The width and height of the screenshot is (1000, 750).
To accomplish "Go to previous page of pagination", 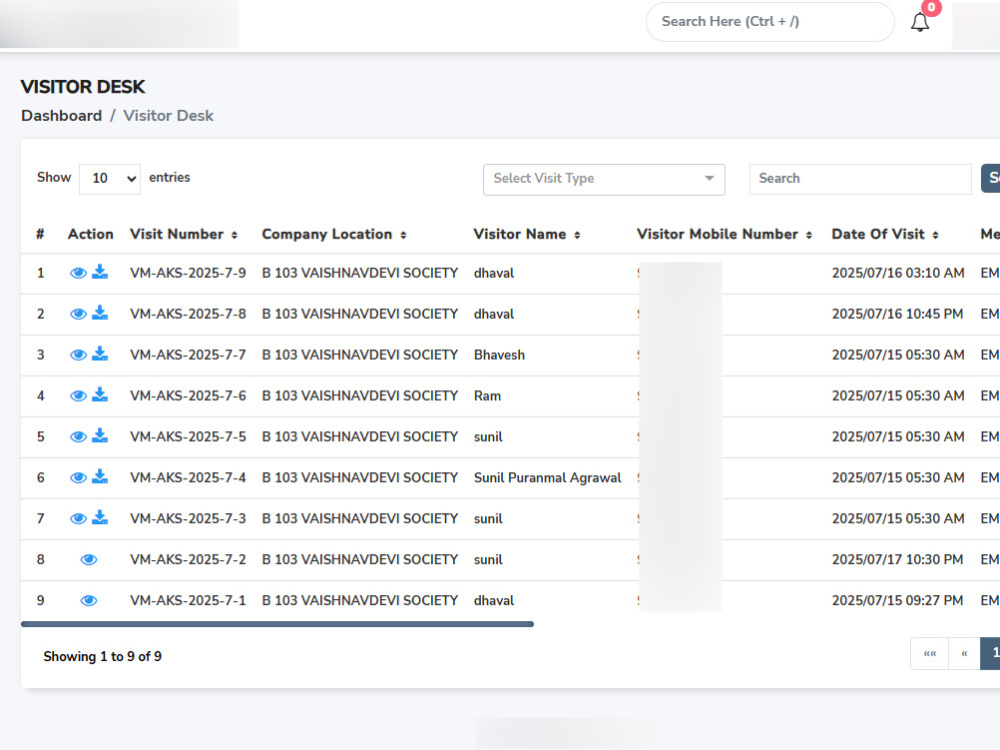I will [964, 654].
